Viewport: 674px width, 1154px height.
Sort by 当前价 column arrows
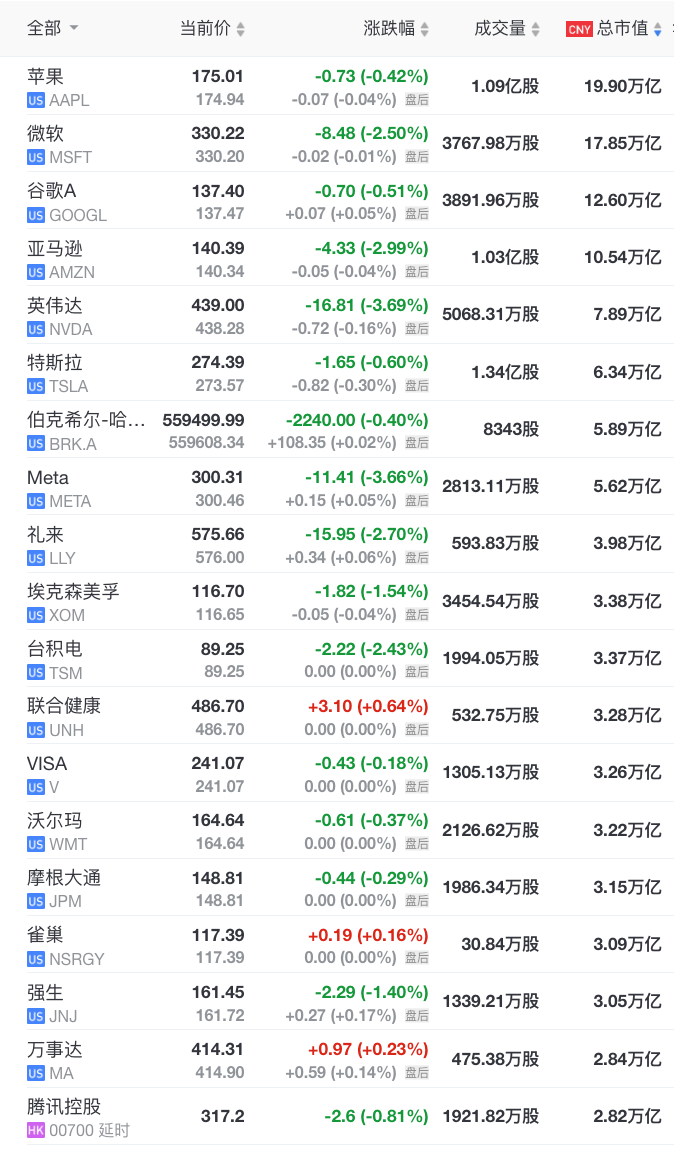point(240,30)
